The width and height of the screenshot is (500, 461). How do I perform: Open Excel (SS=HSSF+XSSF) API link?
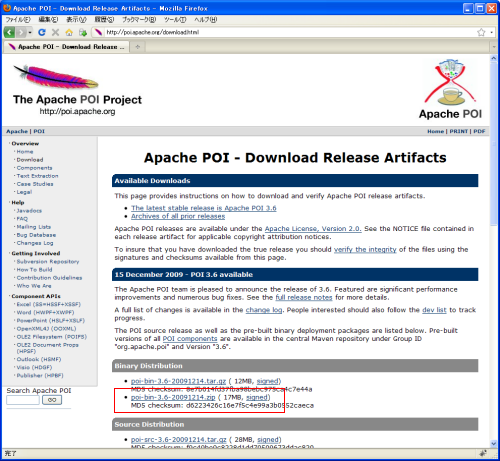coord(49,304)
